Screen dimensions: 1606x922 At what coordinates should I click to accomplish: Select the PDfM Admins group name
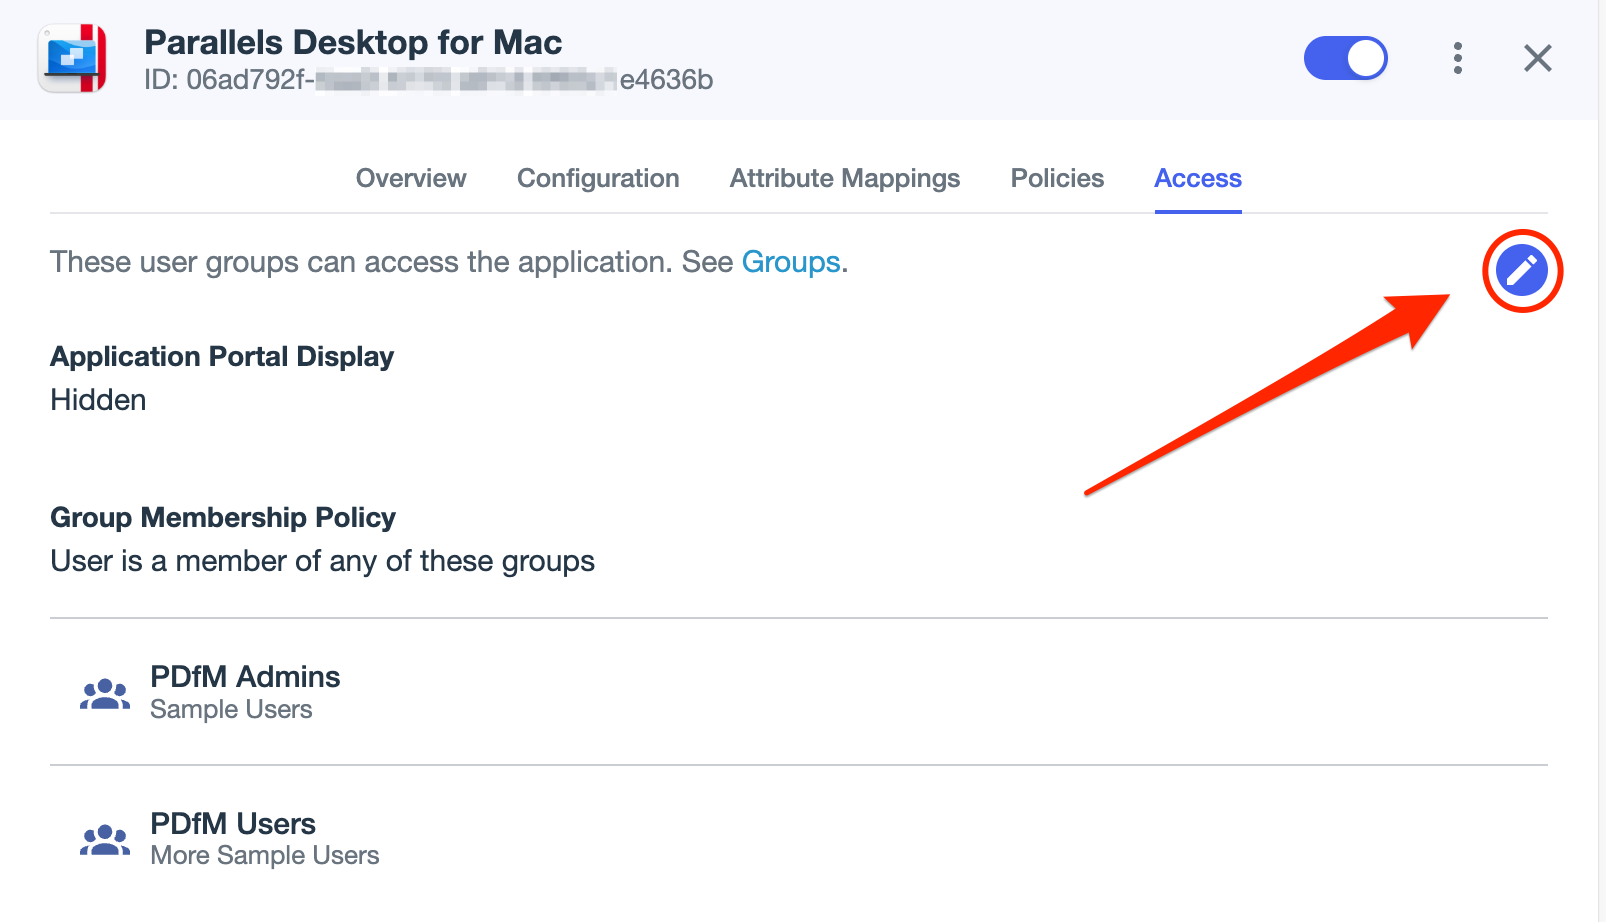click(245, 677)
